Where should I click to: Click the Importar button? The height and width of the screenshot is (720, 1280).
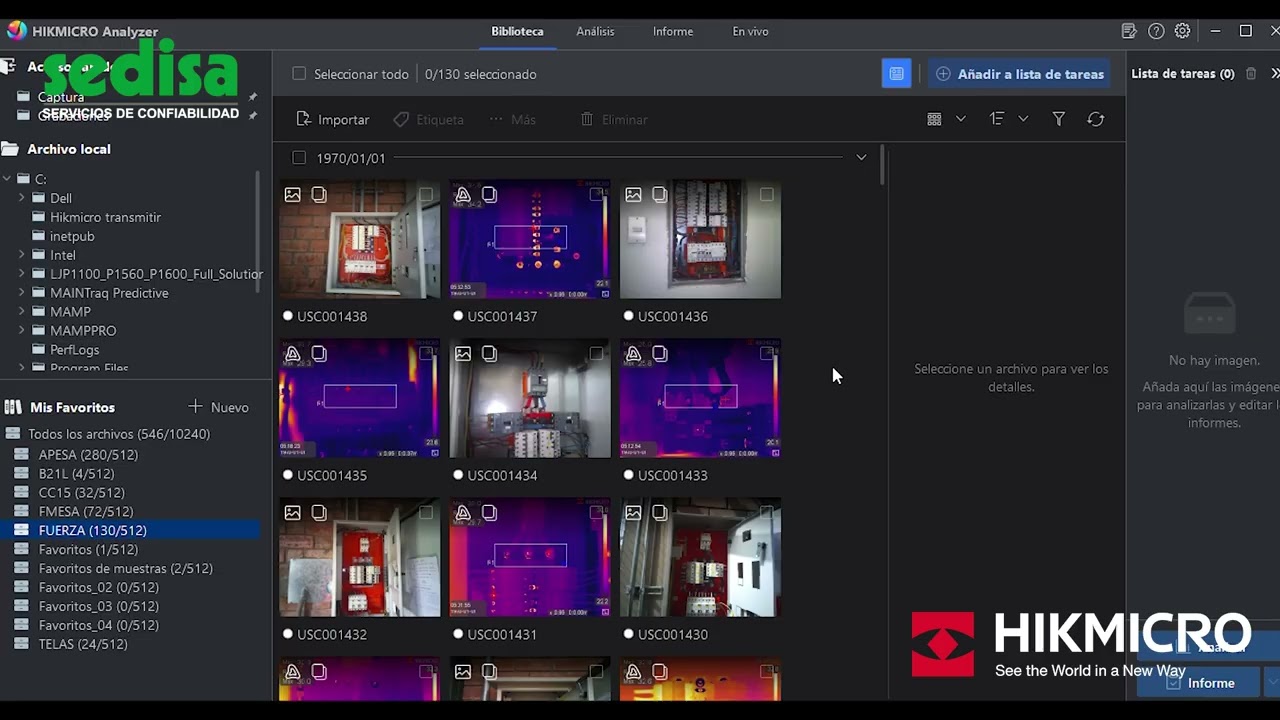[333, 119]
